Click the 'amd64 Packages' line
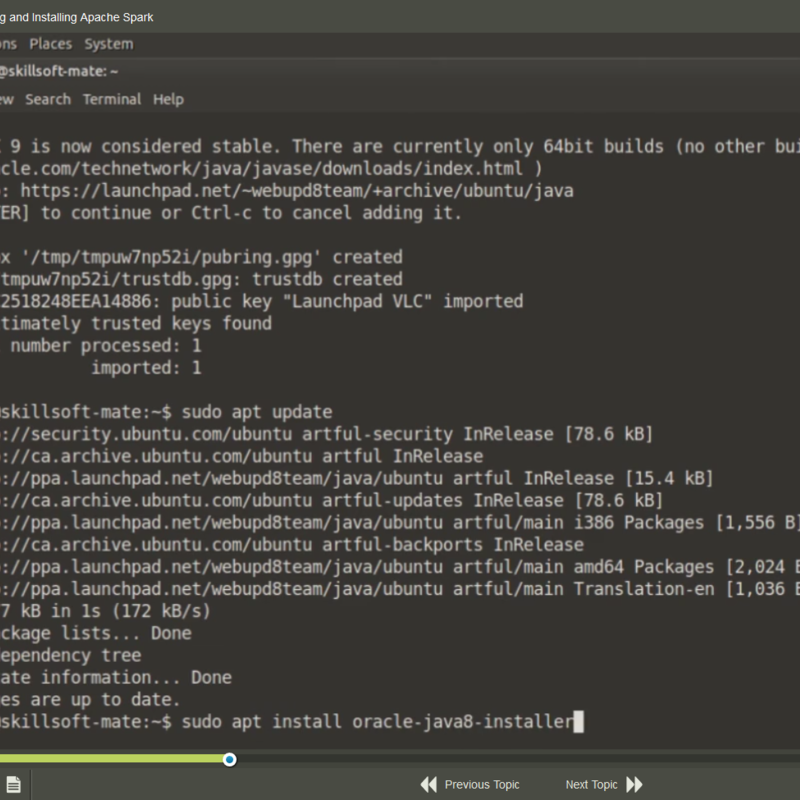Viewport: 800px width, 800px height. pyautogui.click(x=400, y=567)
